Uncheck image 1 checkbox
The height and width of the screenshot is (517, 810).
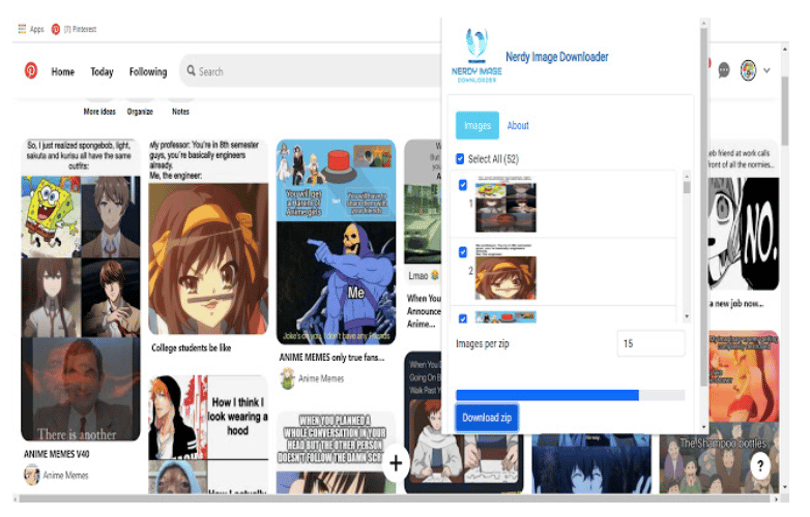[x=463, y=184]
